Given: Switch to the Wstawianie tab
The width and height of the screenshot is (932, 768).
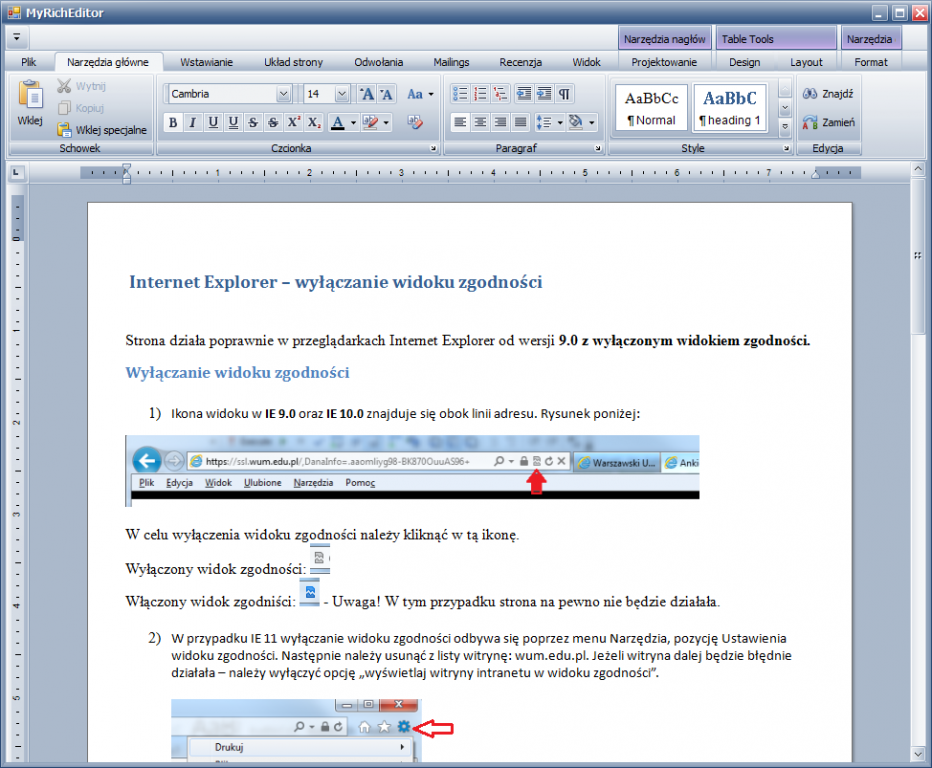Looking at the screenshot, I should (x=206, y=62).
